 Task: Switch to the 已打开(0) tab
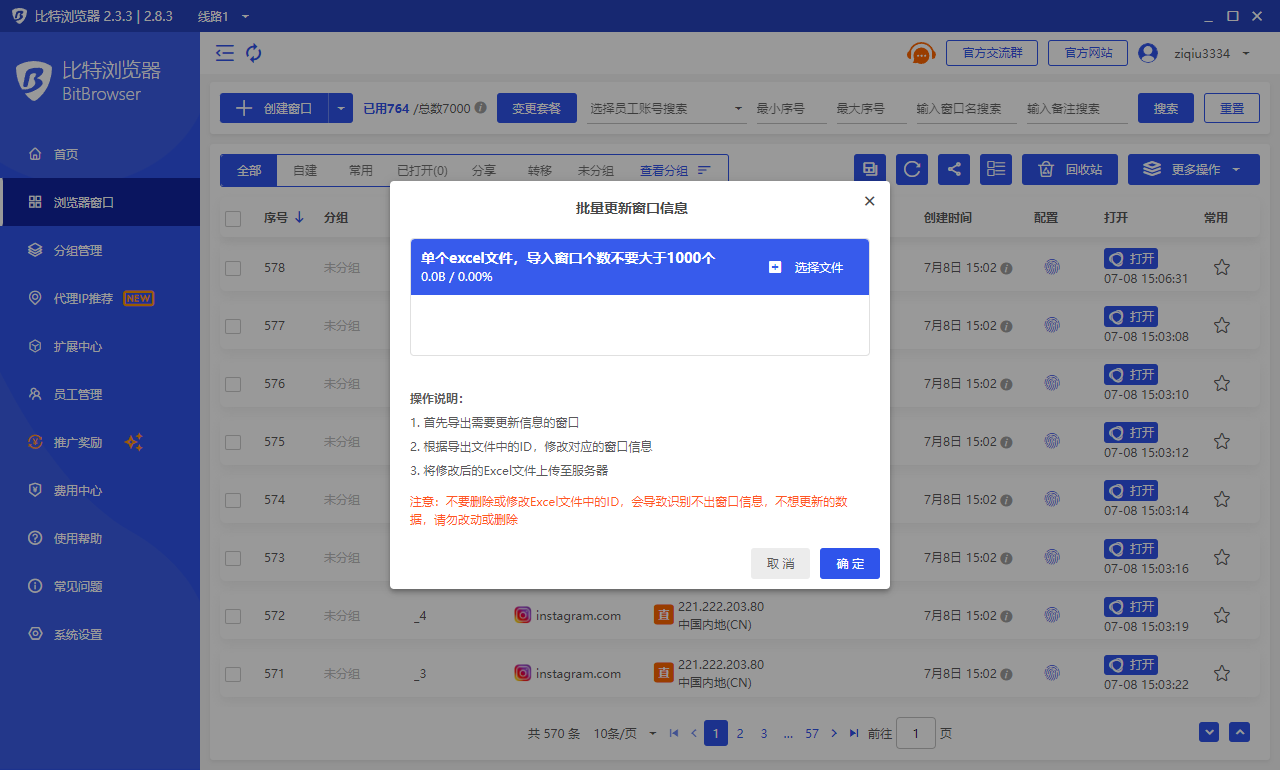pyautogui.click(x=422, y=170)
